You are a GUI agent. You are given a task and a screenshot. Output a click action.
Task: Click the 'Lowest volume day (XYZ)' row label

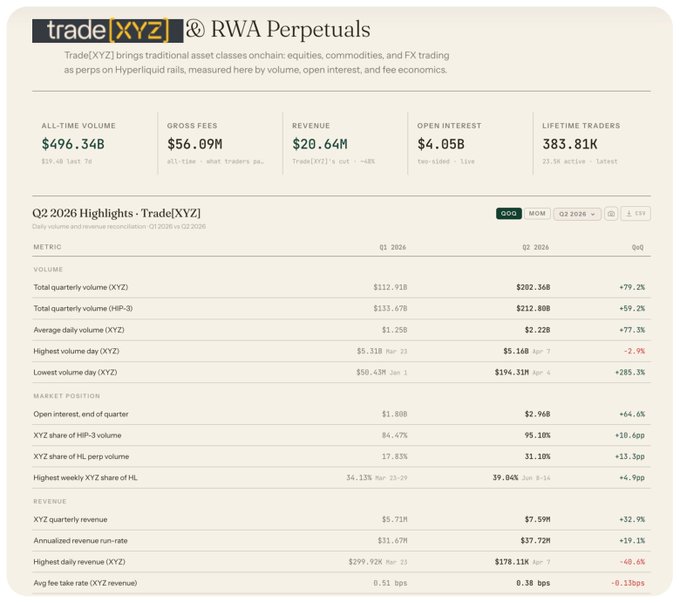click(75, 372)
